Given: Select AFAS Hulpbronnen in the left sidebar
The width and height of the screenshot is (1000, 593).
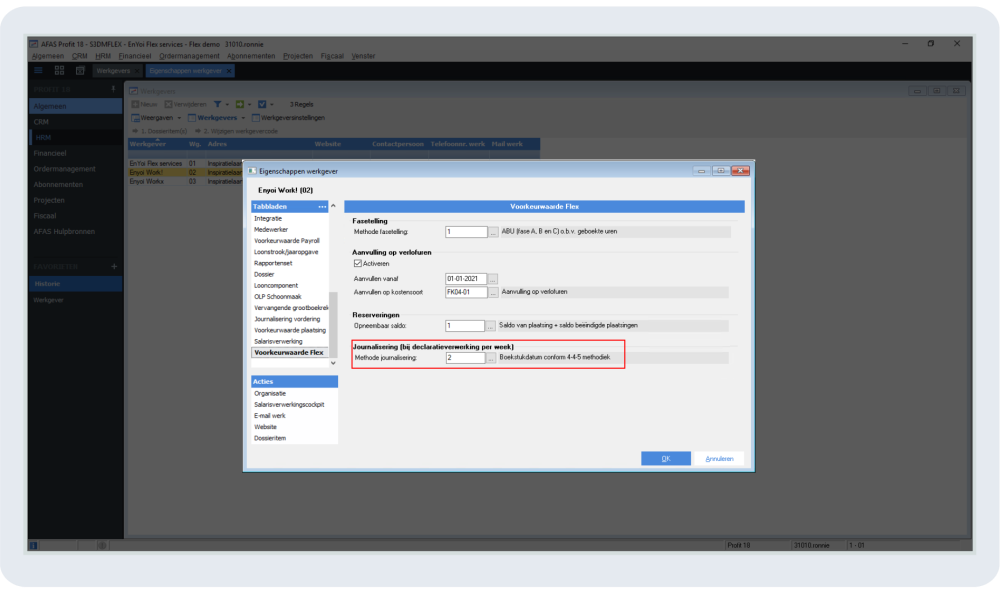Looking at the screenshot, I should click(x=75, y=231).
